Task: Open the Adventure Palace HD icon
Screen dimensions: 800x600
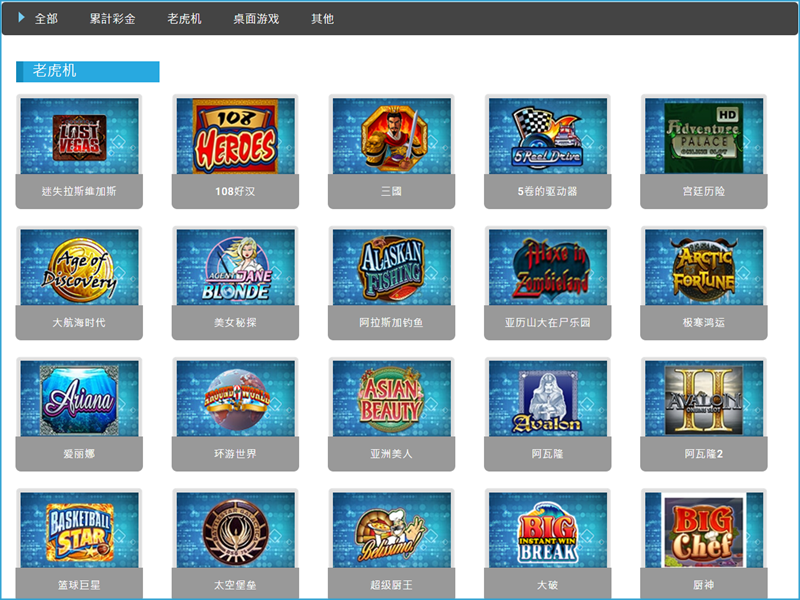Action: pyautogui.click(x=703, y=136)
